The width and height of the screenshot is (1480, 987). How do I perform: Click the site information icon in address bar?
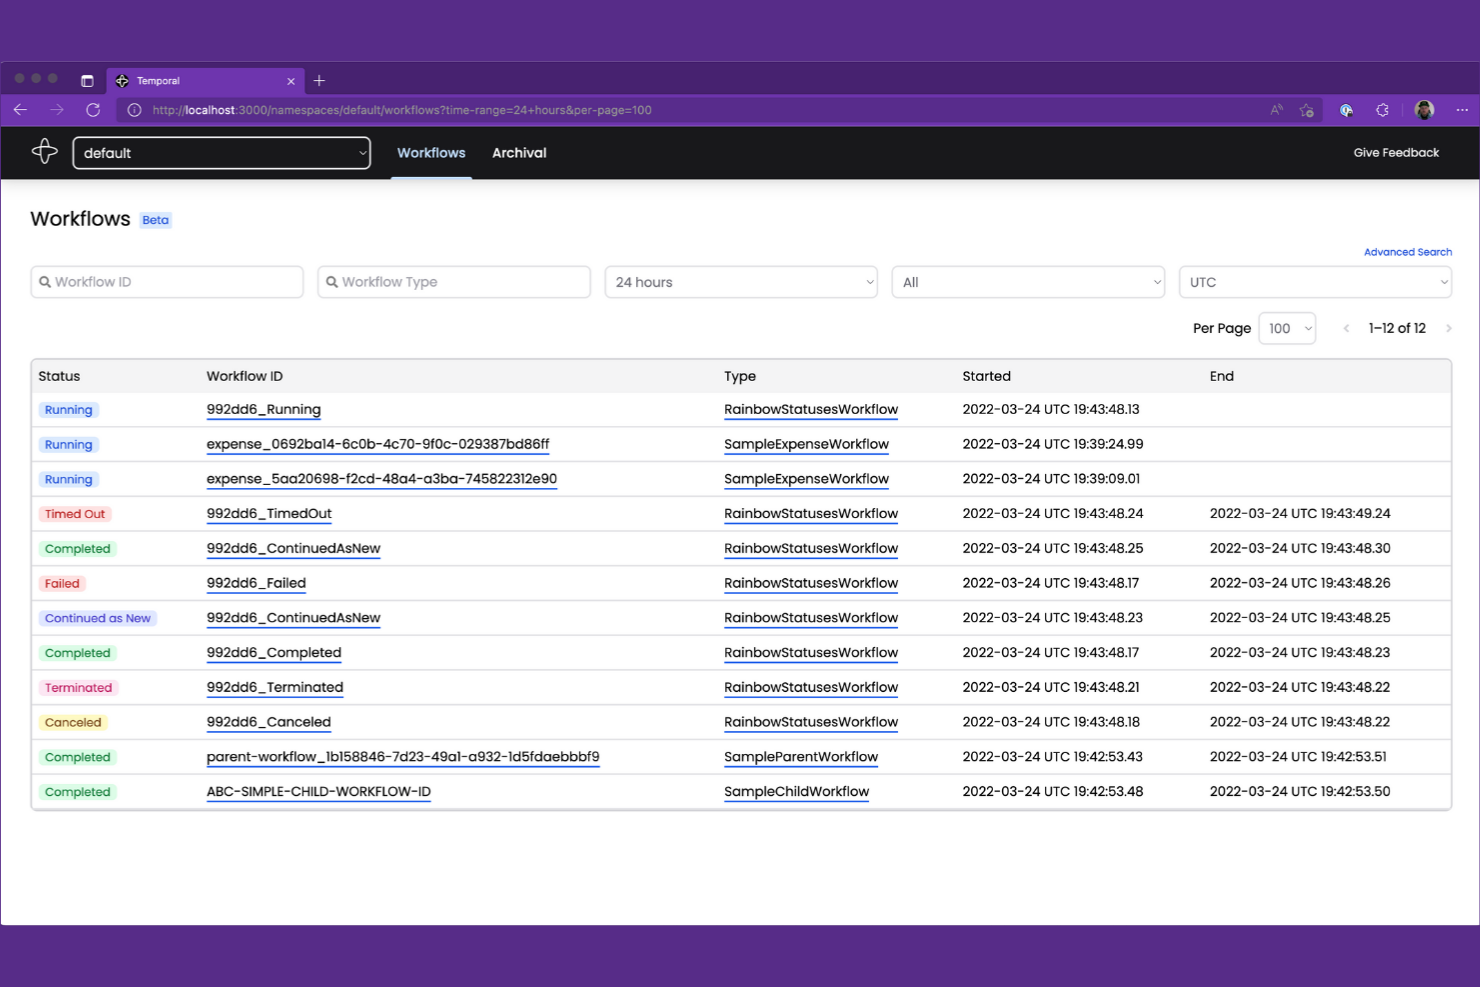134,110
